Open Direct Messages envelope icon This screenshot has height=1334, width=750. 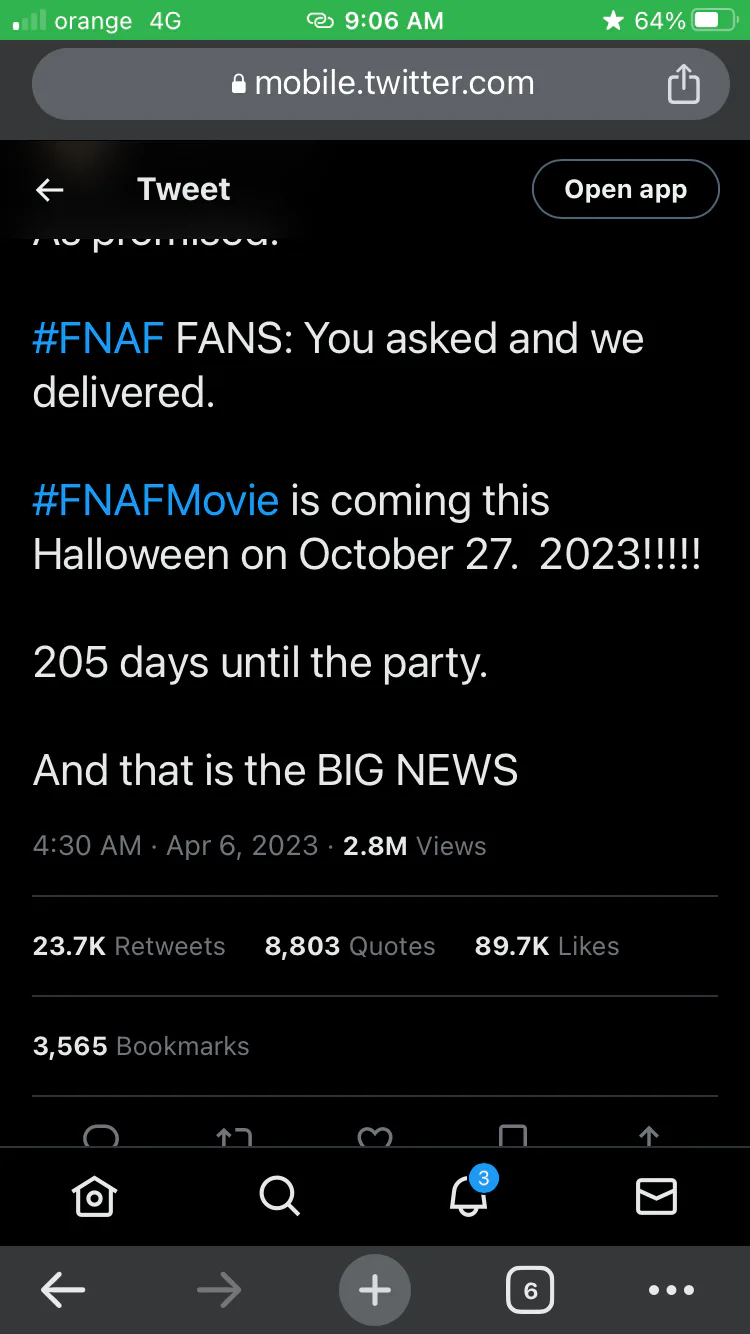point(656,1195)
